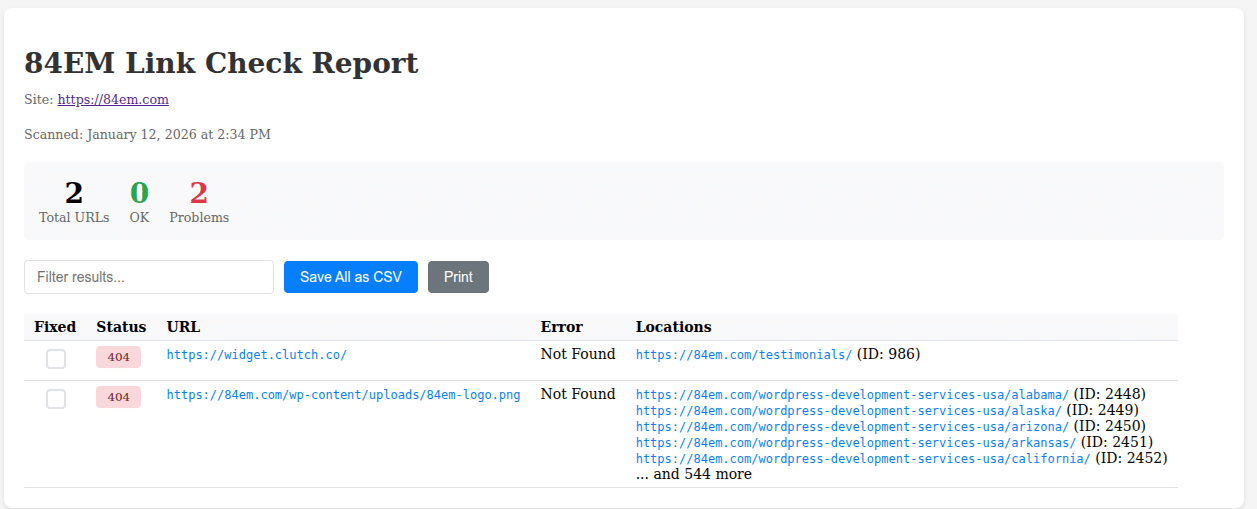Click the Not Found error for 84em-logo.png
Viewport: 1257px width, 509px height.
pos(578,394)
